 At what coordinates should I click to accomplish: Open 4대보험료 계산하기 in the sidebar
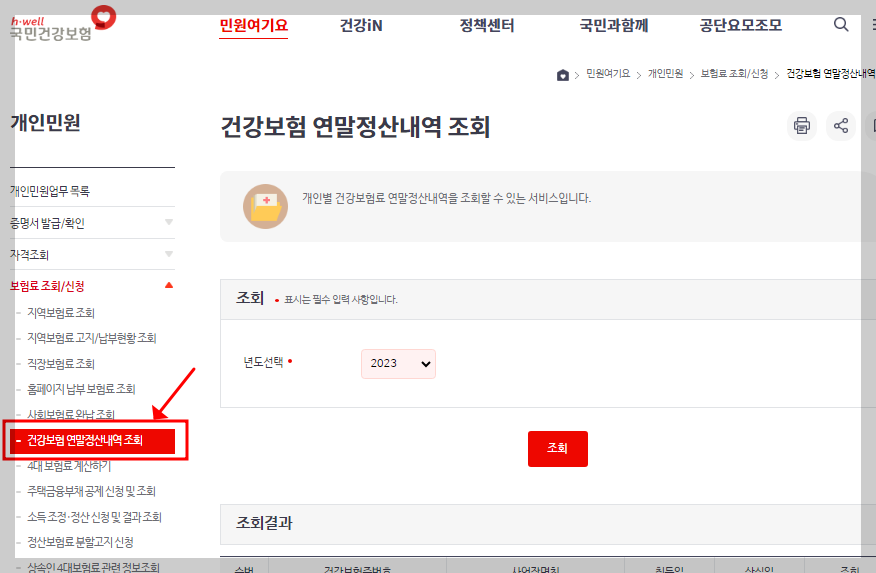click(69, 466)
